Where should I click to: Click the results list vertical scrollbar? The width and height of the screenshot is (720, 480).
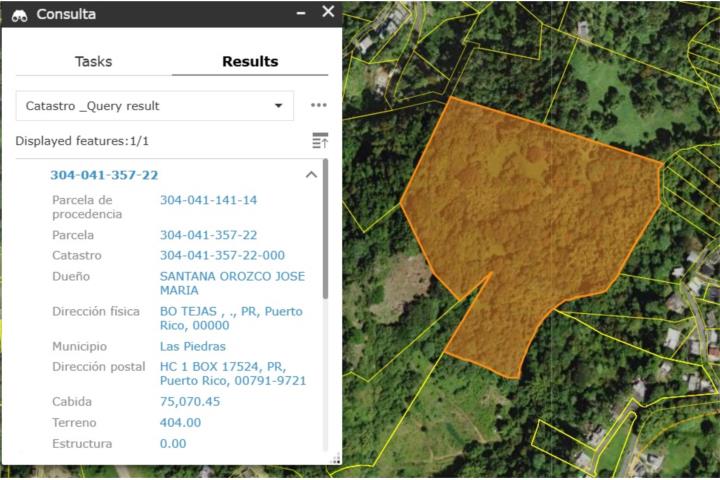tap(326, 229)
